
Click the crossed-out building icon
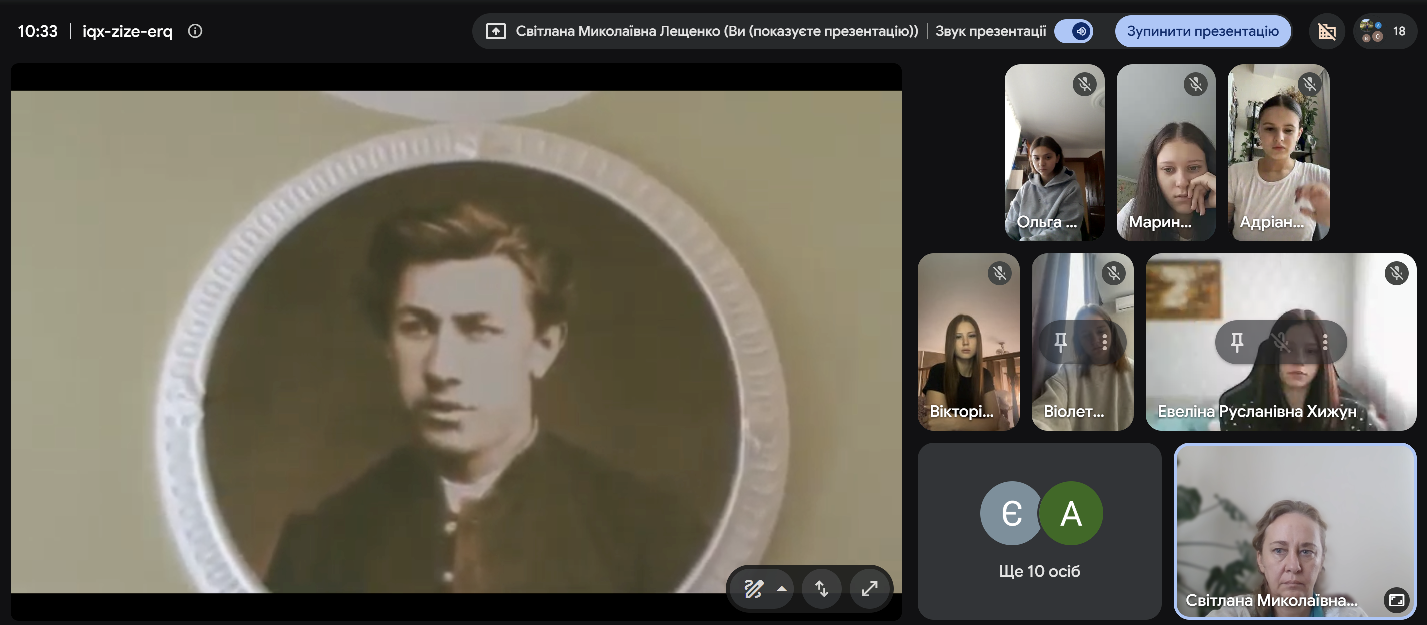coord(1327,31)
